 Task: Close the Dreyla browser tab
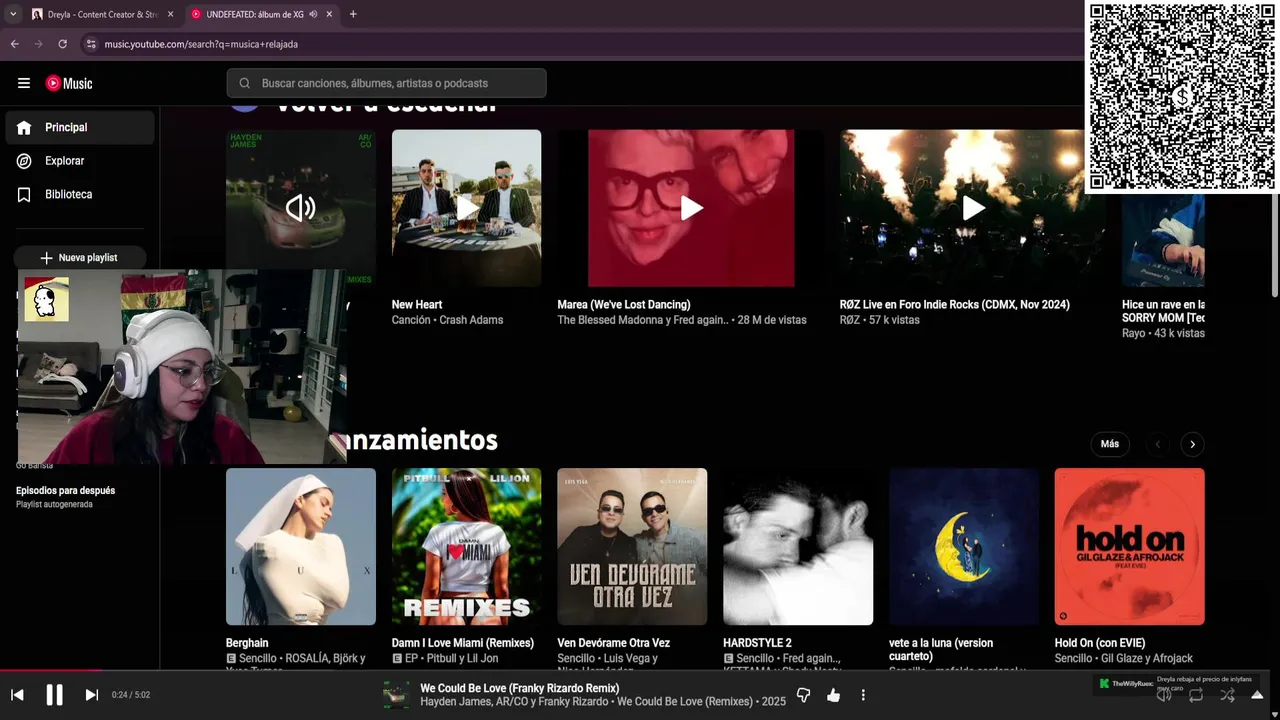[x=170, y=14]
